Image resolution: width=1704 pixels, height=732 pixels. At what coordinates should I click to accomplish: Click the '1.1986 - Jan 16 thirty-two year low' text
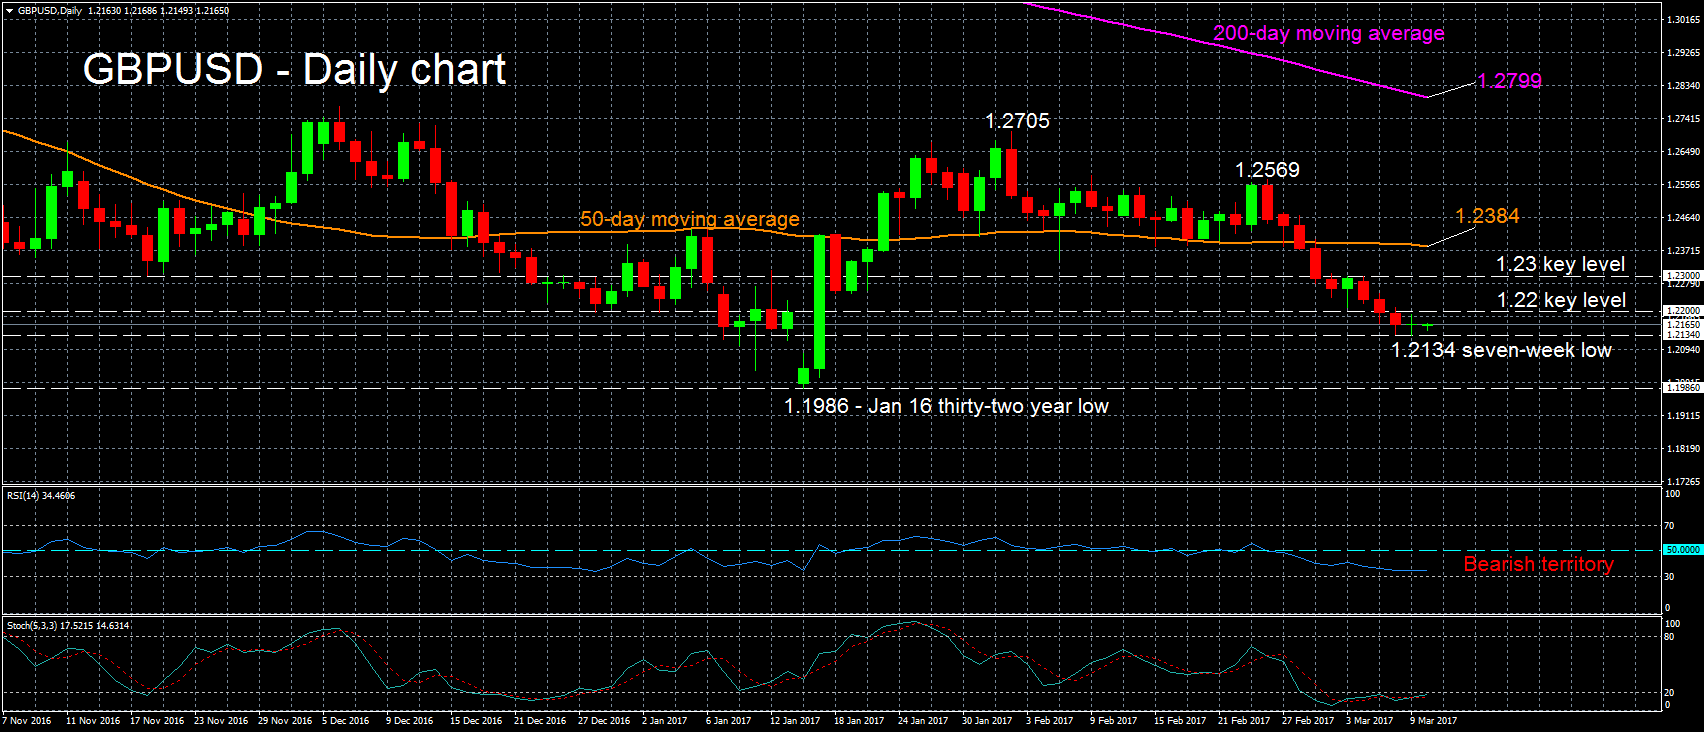coord(946,406)
